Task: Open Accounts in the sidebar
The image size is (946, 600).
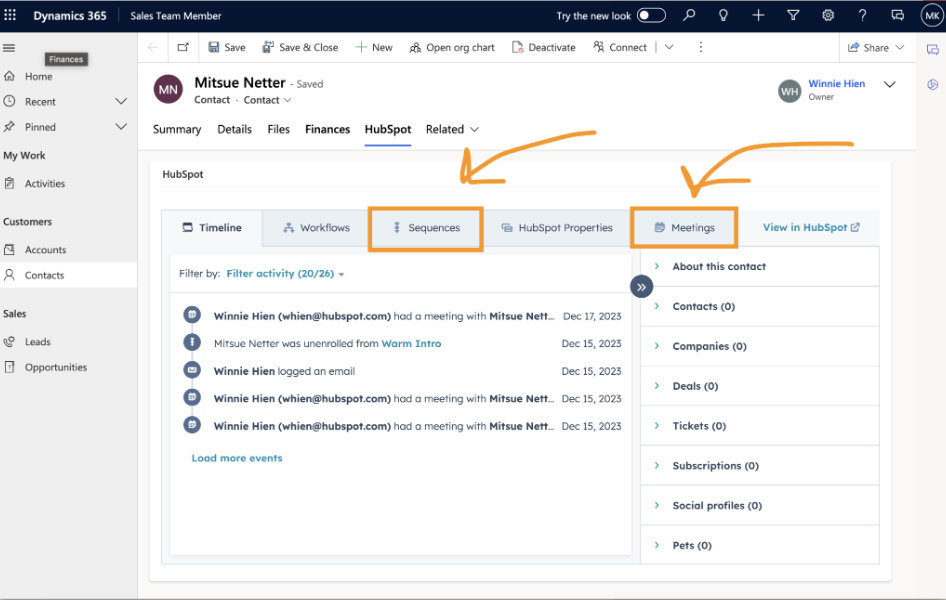Action: click(45, 250)
